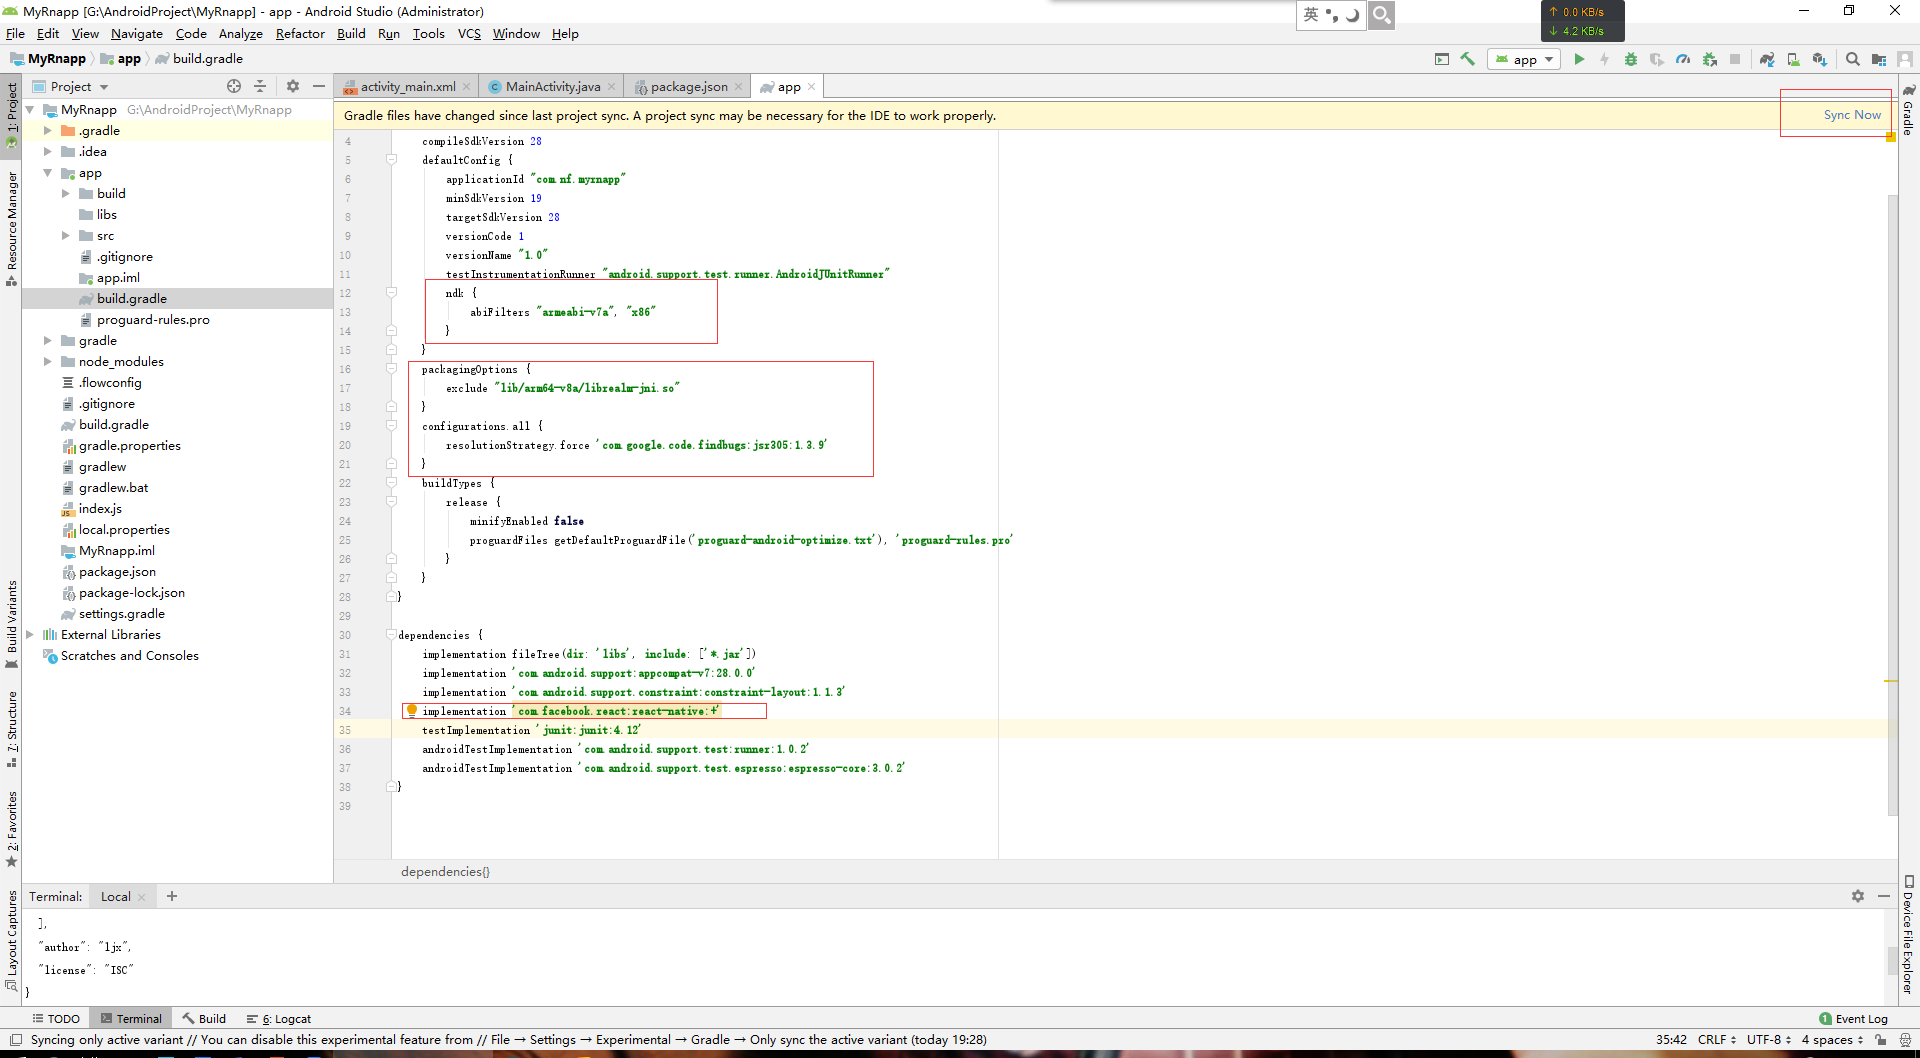Open the AVD Manager icon
The image size is (1920, 1058).
pos(1794,60)
